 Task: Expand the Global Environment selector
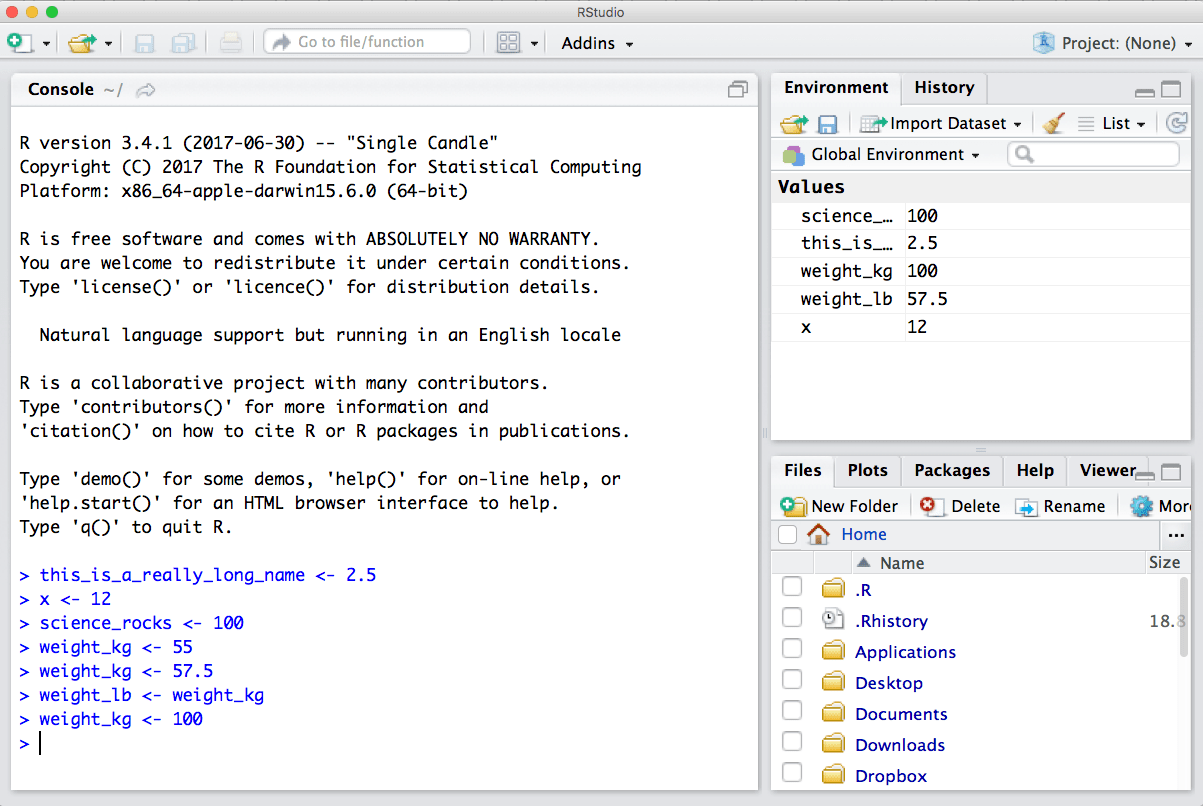click(x=880, y=154)
